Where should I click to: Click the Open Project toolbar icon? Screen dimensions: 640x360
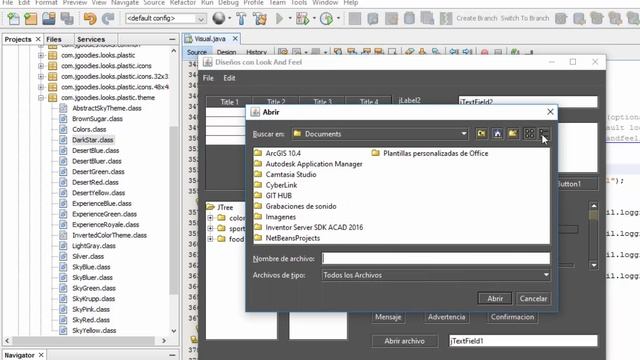49,18
